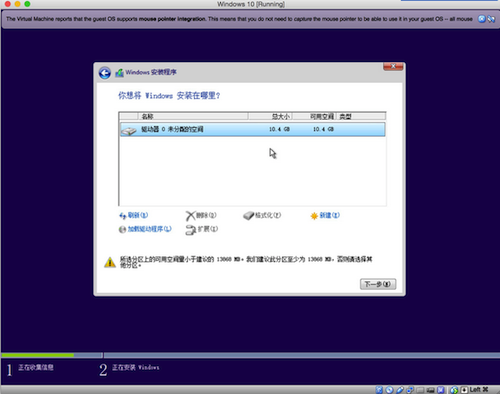Click step 2 正在安装 Windows label

tap(135, 367)
